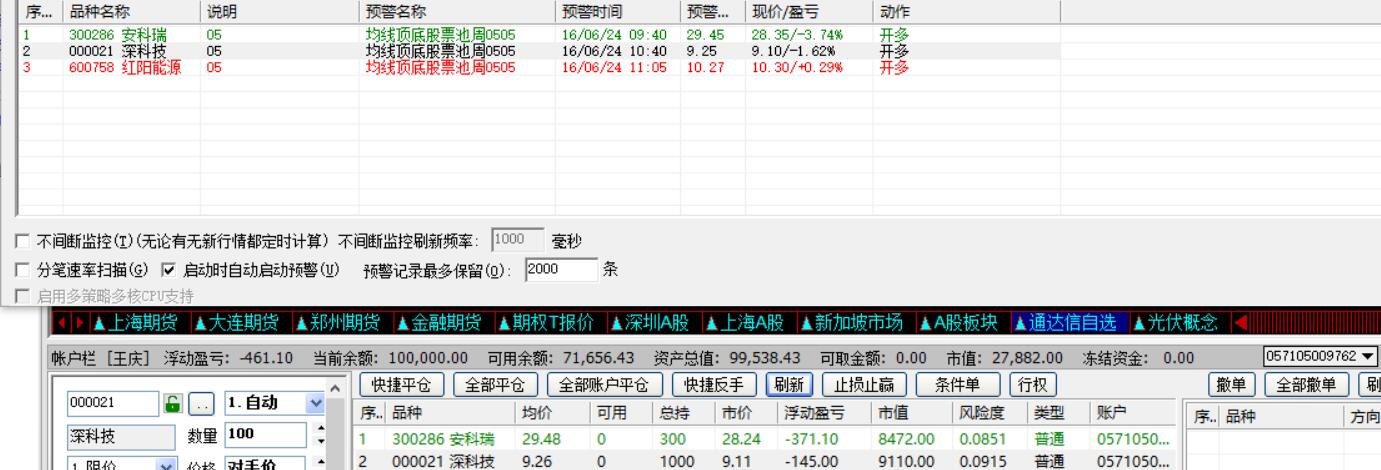Click the red right-scroll arrow on market tabs
The width and height of the screenshot is (1381, 470).
(x=78, y=322)
